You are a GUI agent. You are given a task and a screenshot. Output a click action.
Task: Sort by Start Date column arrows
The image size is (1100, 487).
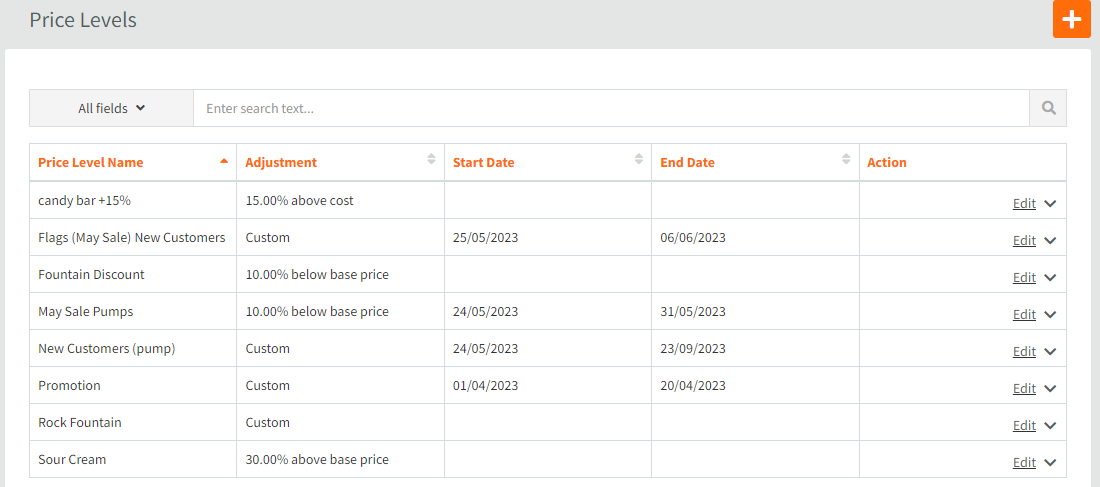click(x=639, y=159)
